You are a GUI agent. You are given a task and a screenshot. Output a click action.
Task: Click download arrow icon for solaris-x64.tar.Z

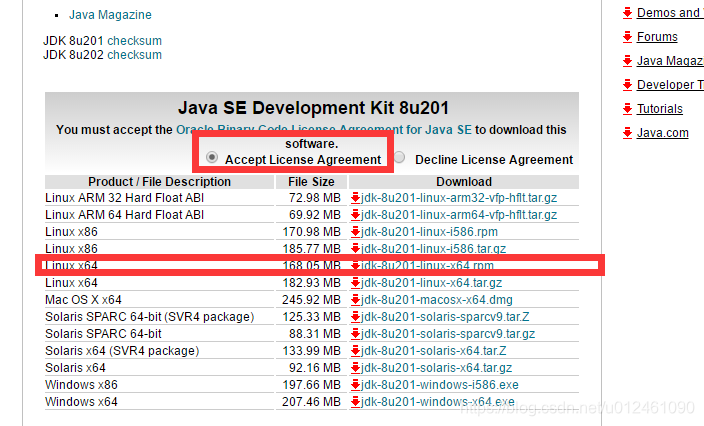(355, 351)
